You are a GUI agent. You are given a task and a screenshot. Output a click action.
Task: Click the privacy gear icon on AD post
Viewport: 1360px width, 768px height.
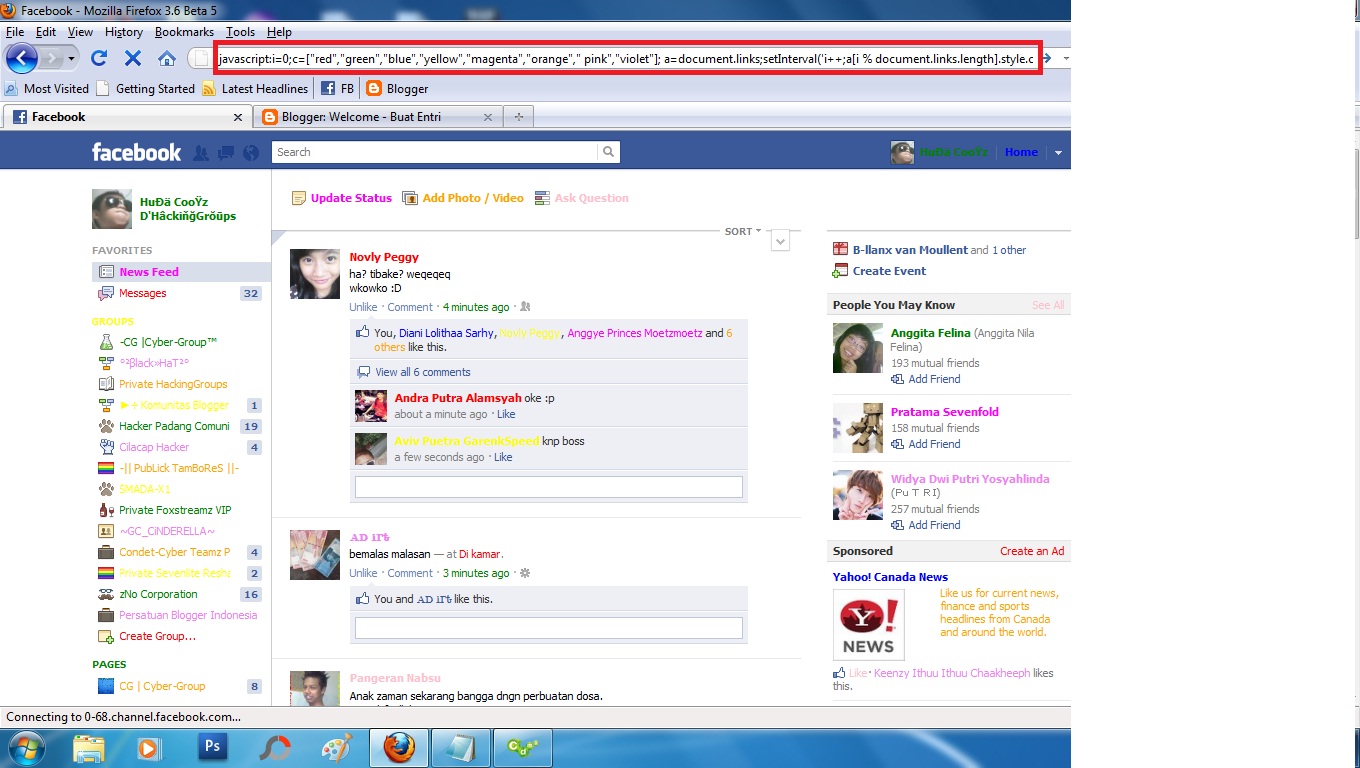tap(525, 573)
